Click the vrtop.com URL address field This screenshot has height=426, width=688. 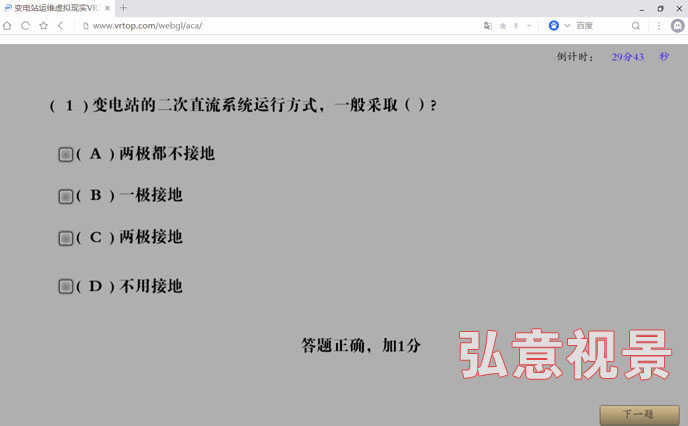point(280,25)
